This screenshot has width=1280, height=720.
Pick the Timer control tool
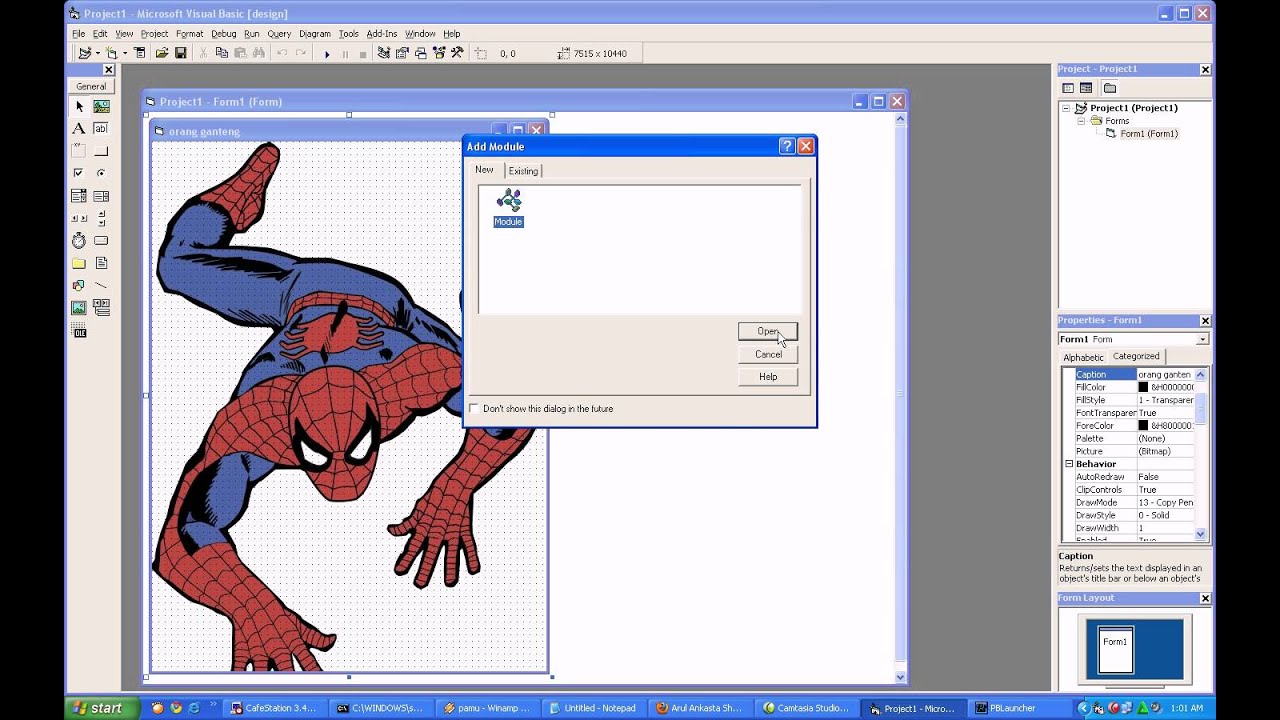[x=79, y=241]
